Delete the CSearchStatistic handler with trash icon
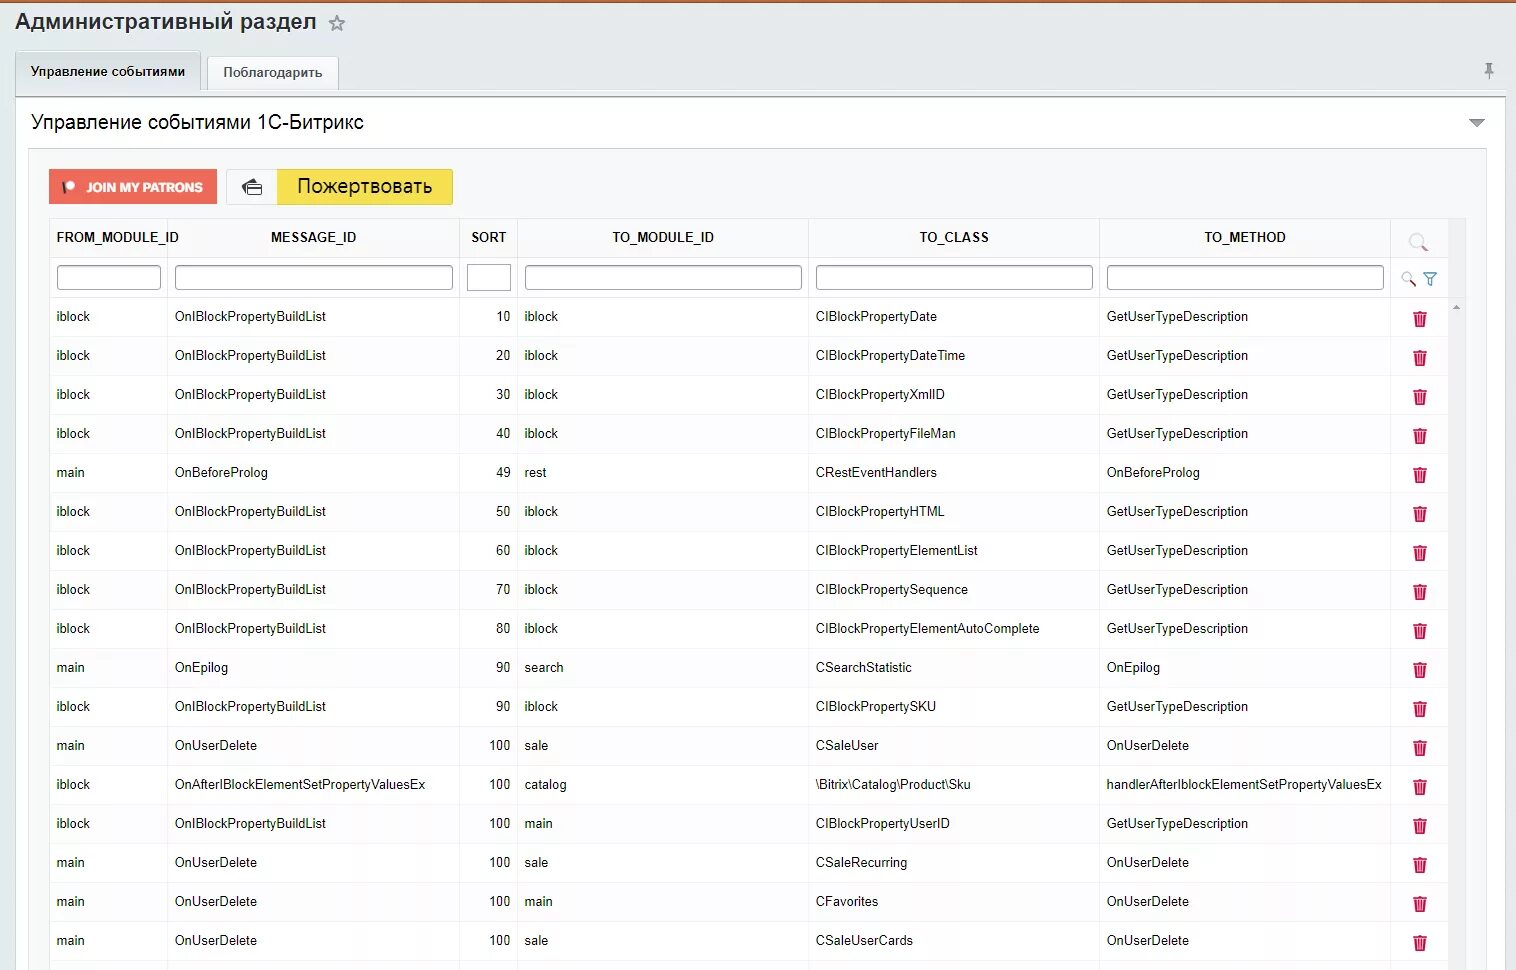1516x970 pixels. [x=1419, y=670]
